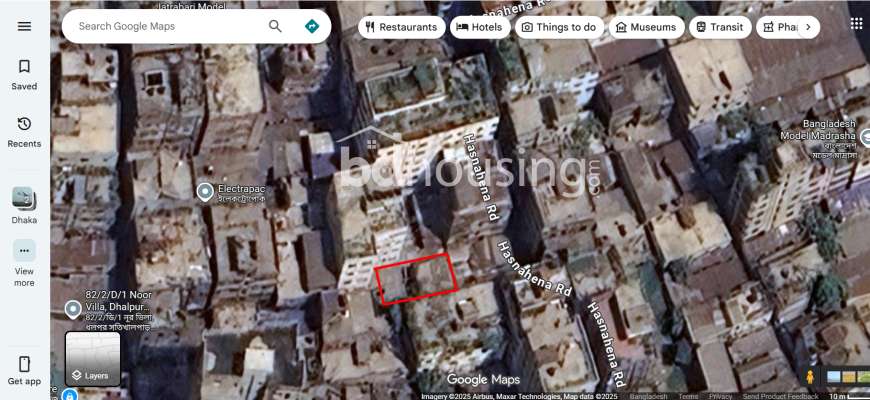This screenshot has width=870, height=400.
Task: Select the Transit category chip
Action: click(x=720, y=27)
